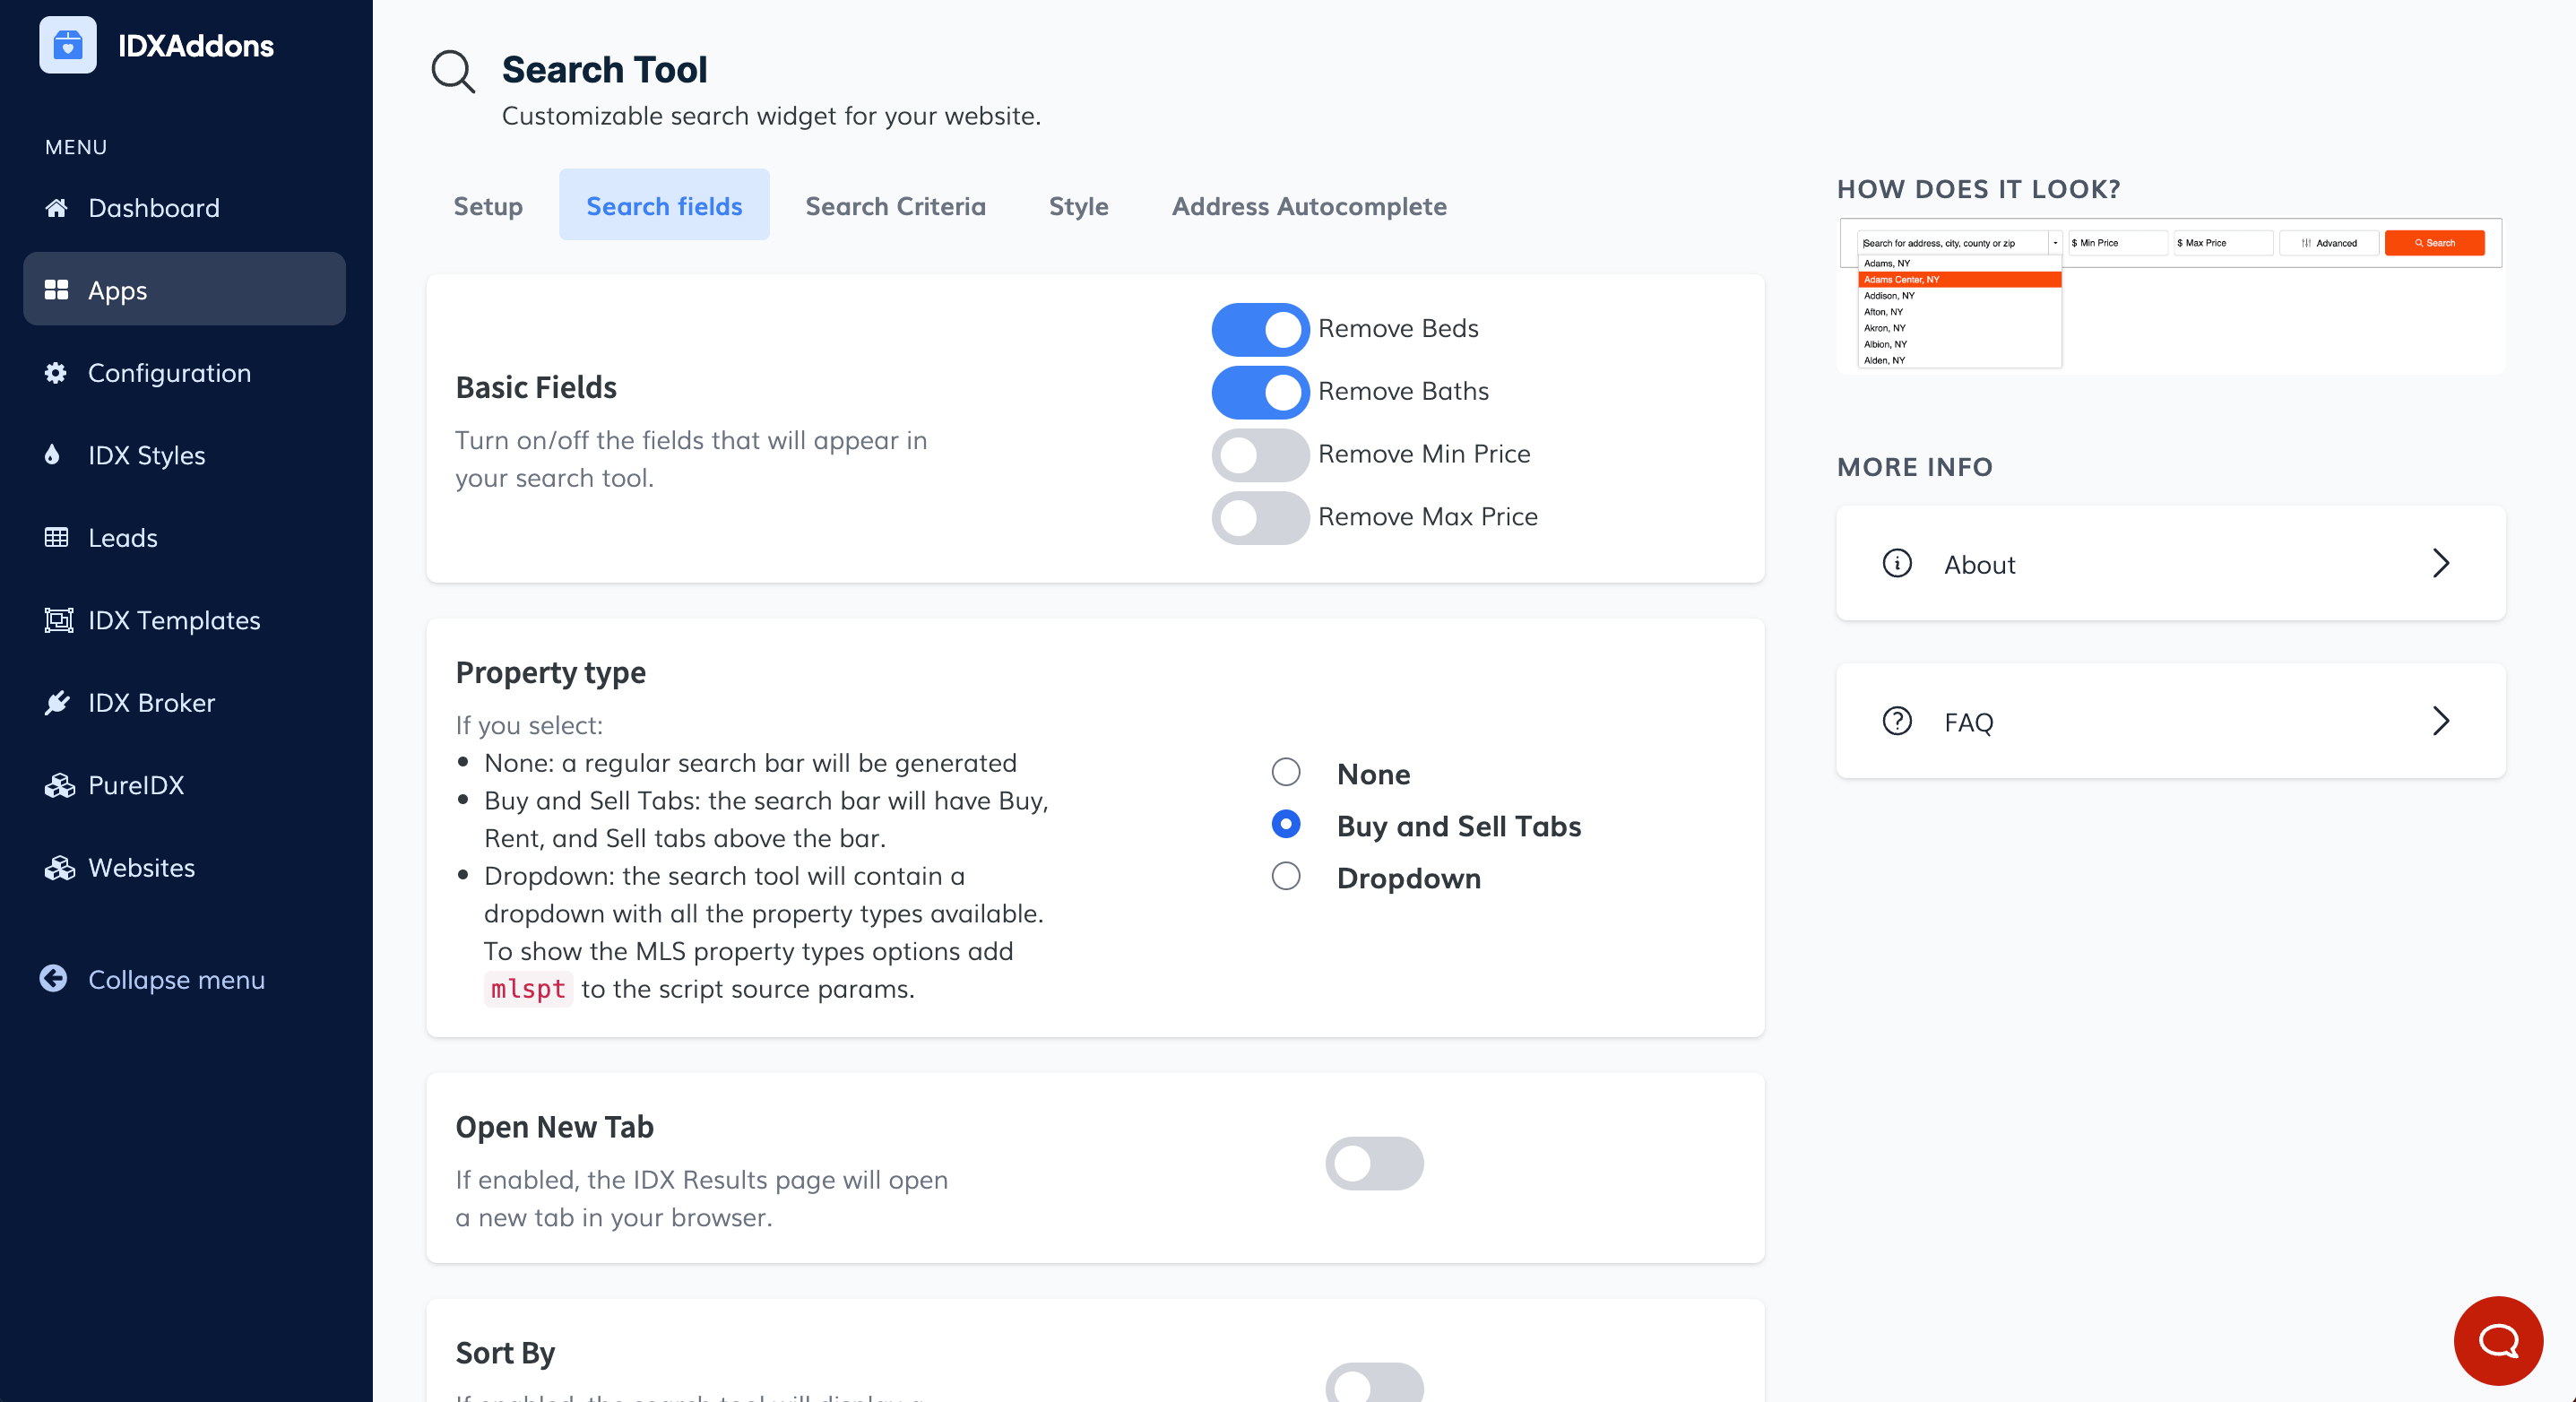
Task: Switch to the Search Criteria tab
Action: [x=895, y=206]
